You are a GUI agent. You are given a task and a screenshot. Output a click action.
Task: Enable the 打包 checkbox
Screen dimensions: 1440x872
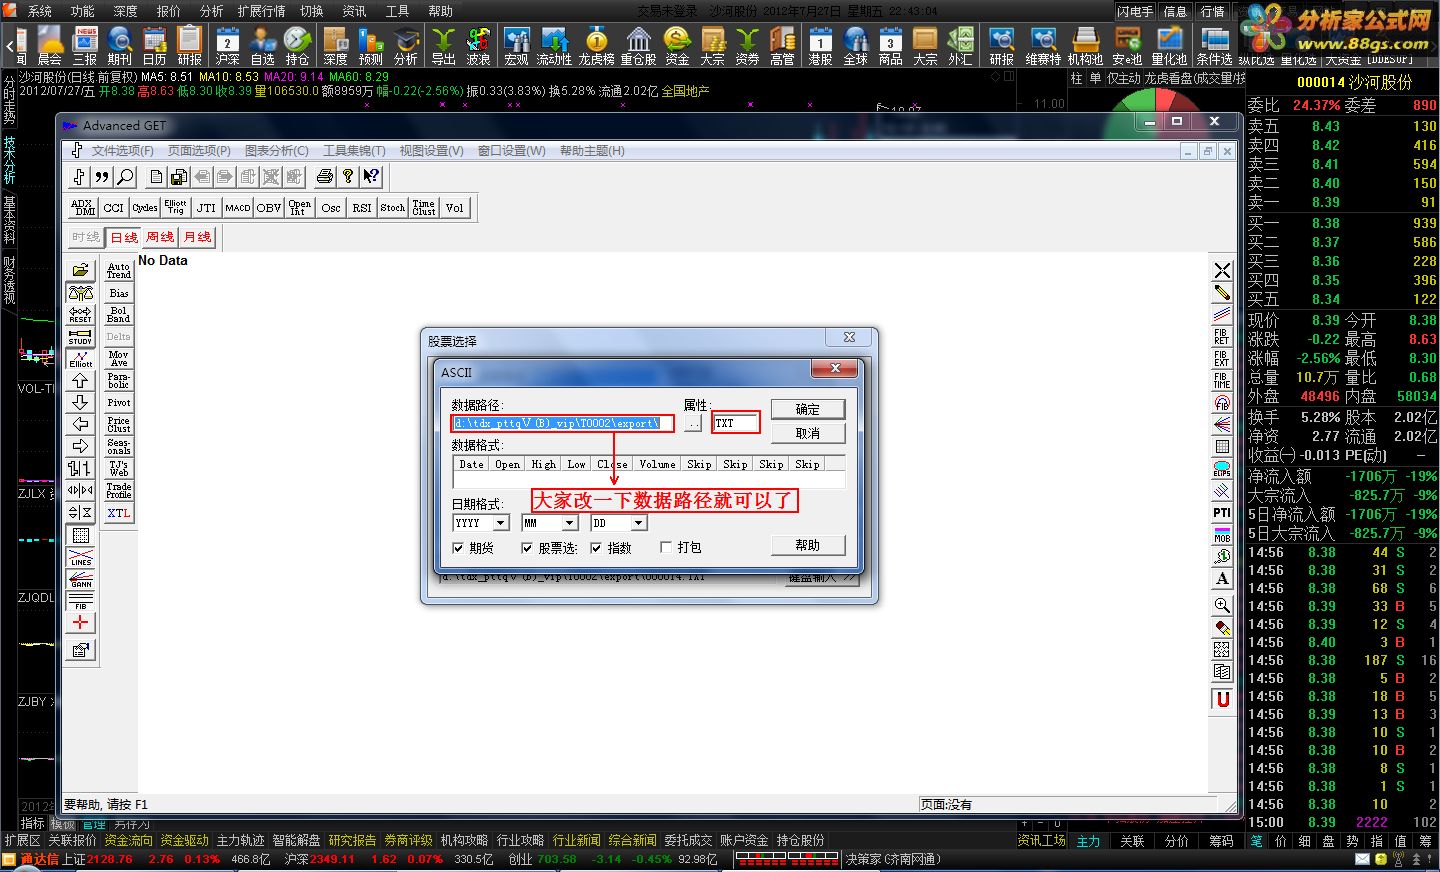(666, 548)
